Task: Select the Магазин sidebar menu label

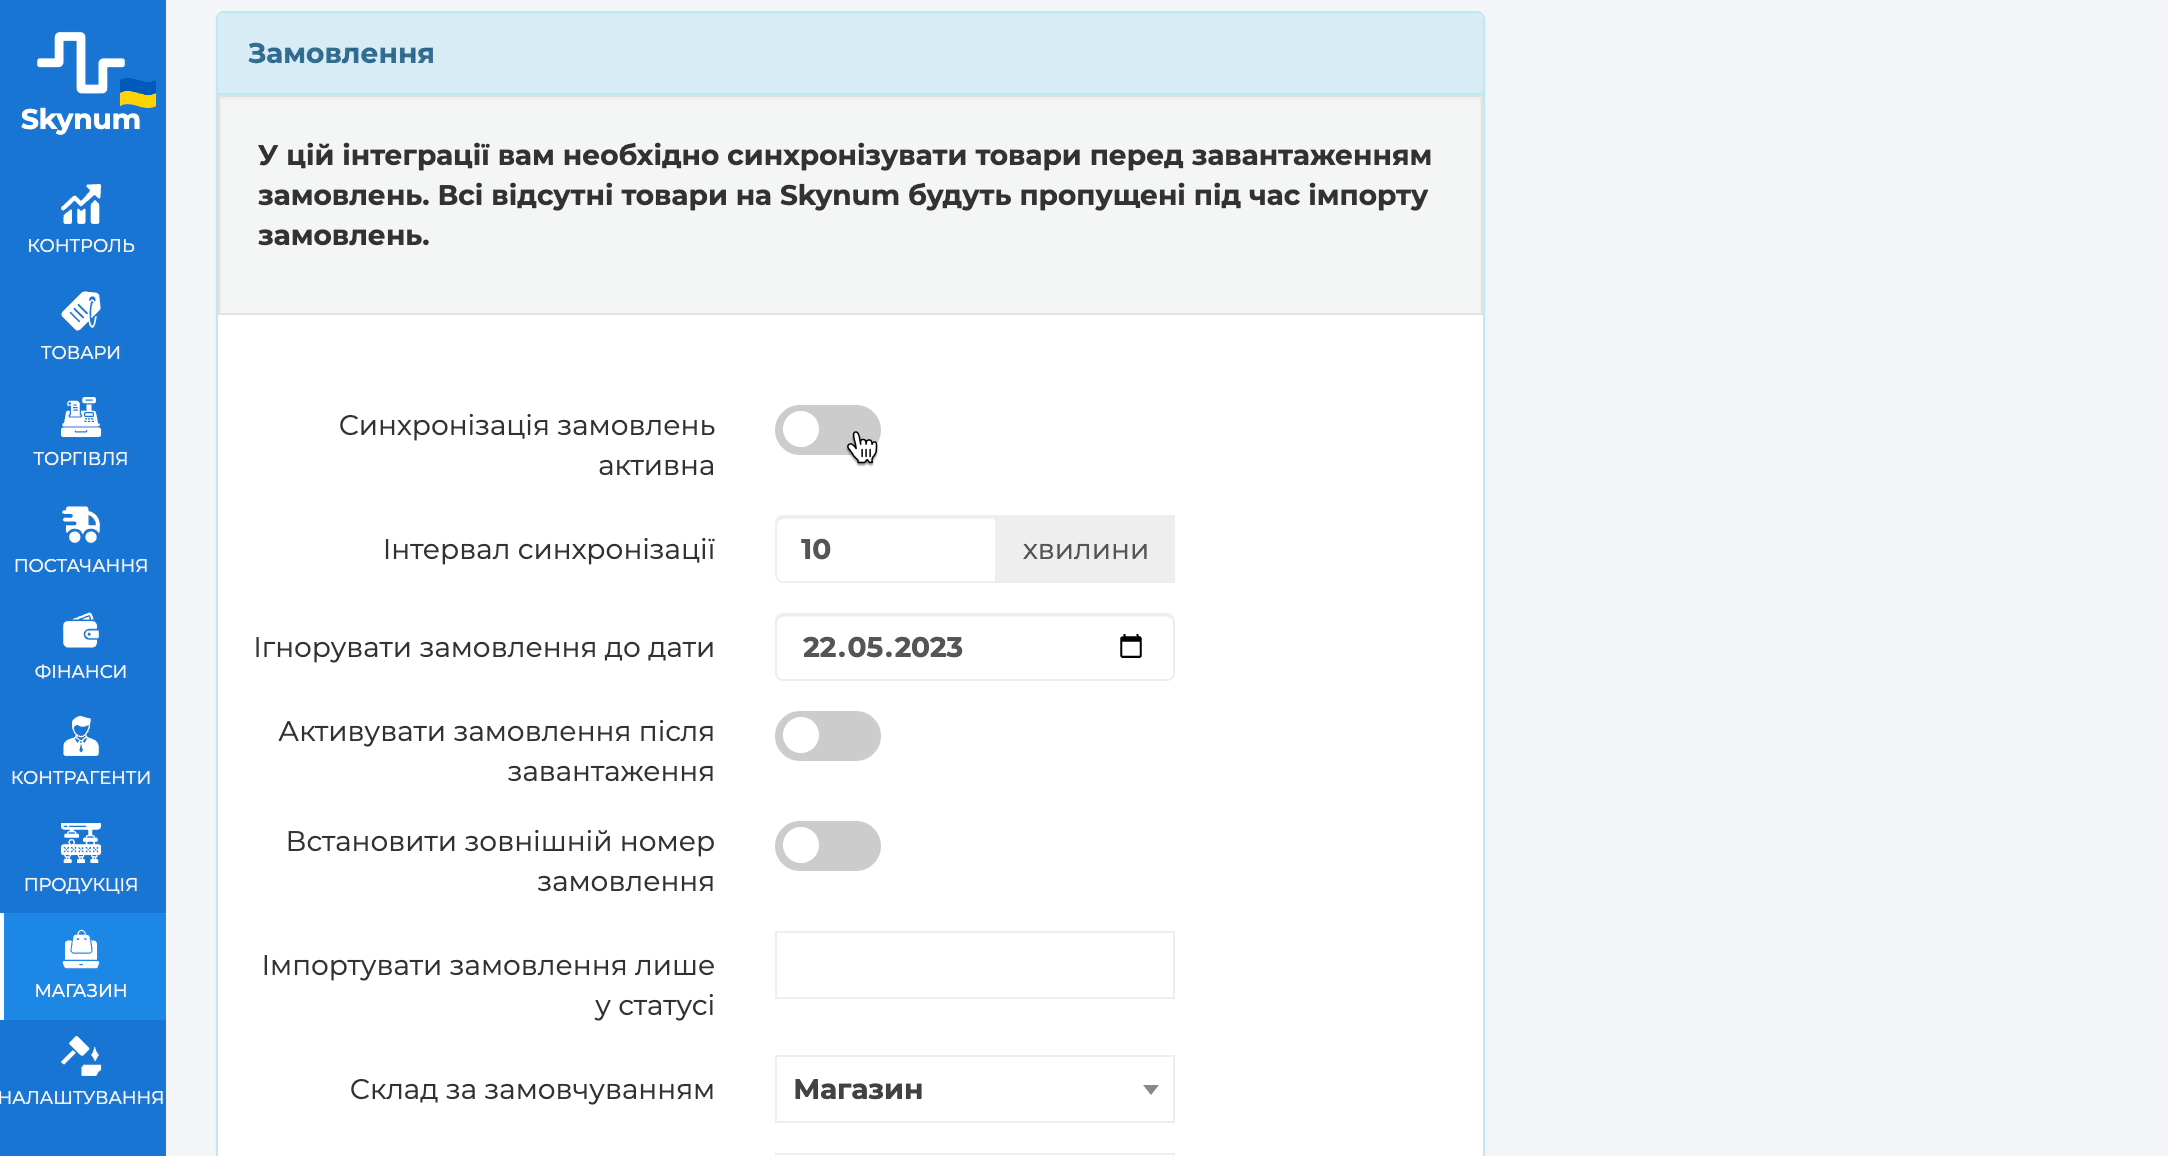Action: point(81,991)
